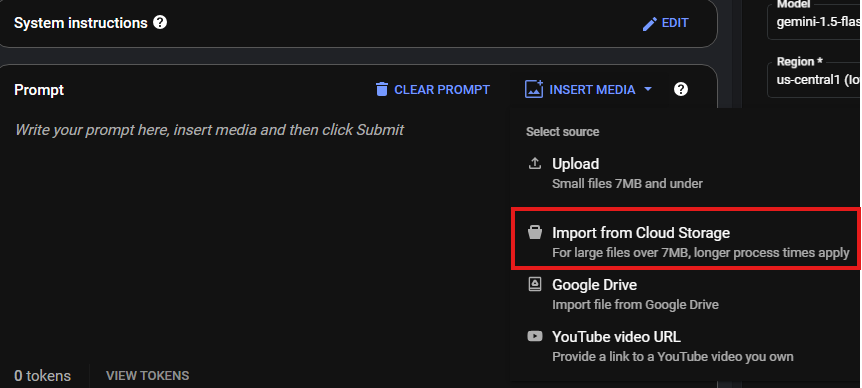Select Import from Cloud Storage option
The image size is (862, 388).
coord(686,239)
